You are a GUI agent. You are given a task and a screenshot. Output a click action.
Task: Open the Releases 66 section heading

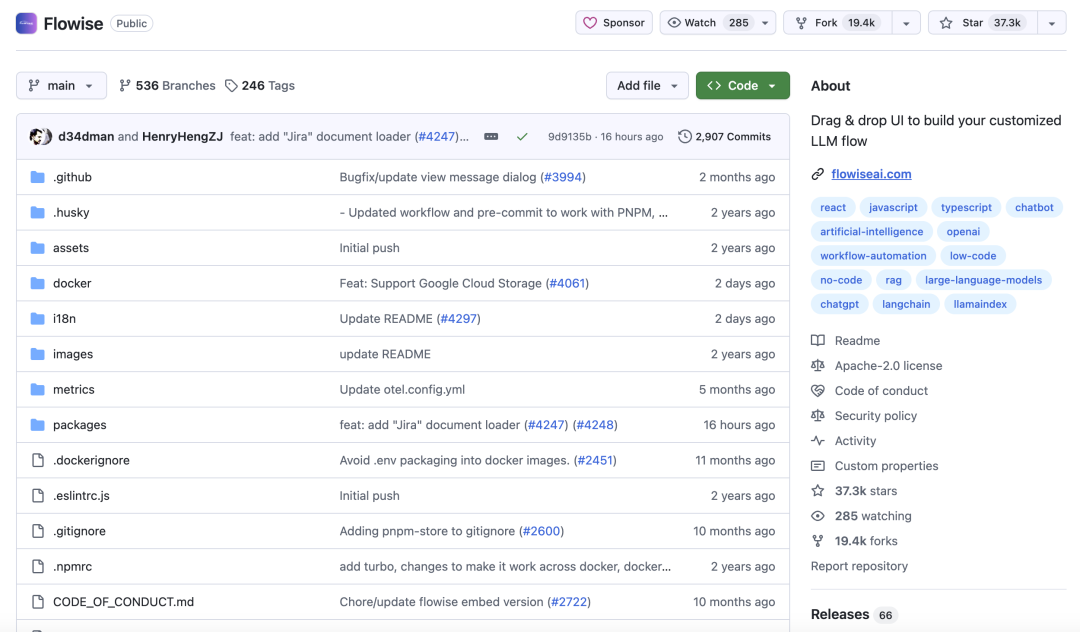pos(854,614)
